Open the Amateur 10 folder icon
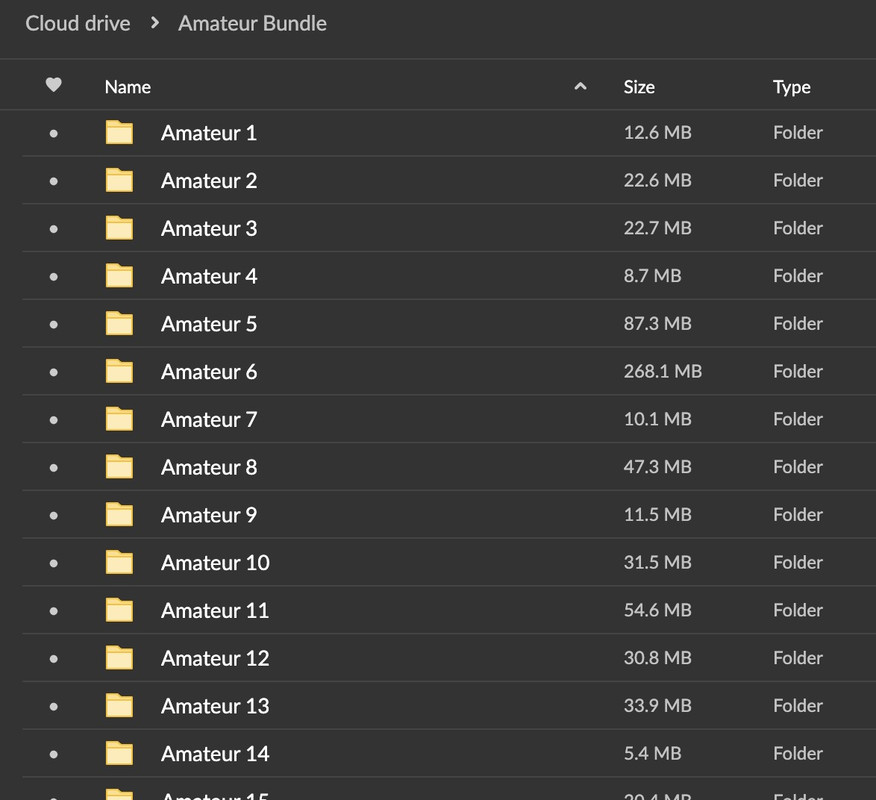 pyautogui.click(x=119, y=562)
